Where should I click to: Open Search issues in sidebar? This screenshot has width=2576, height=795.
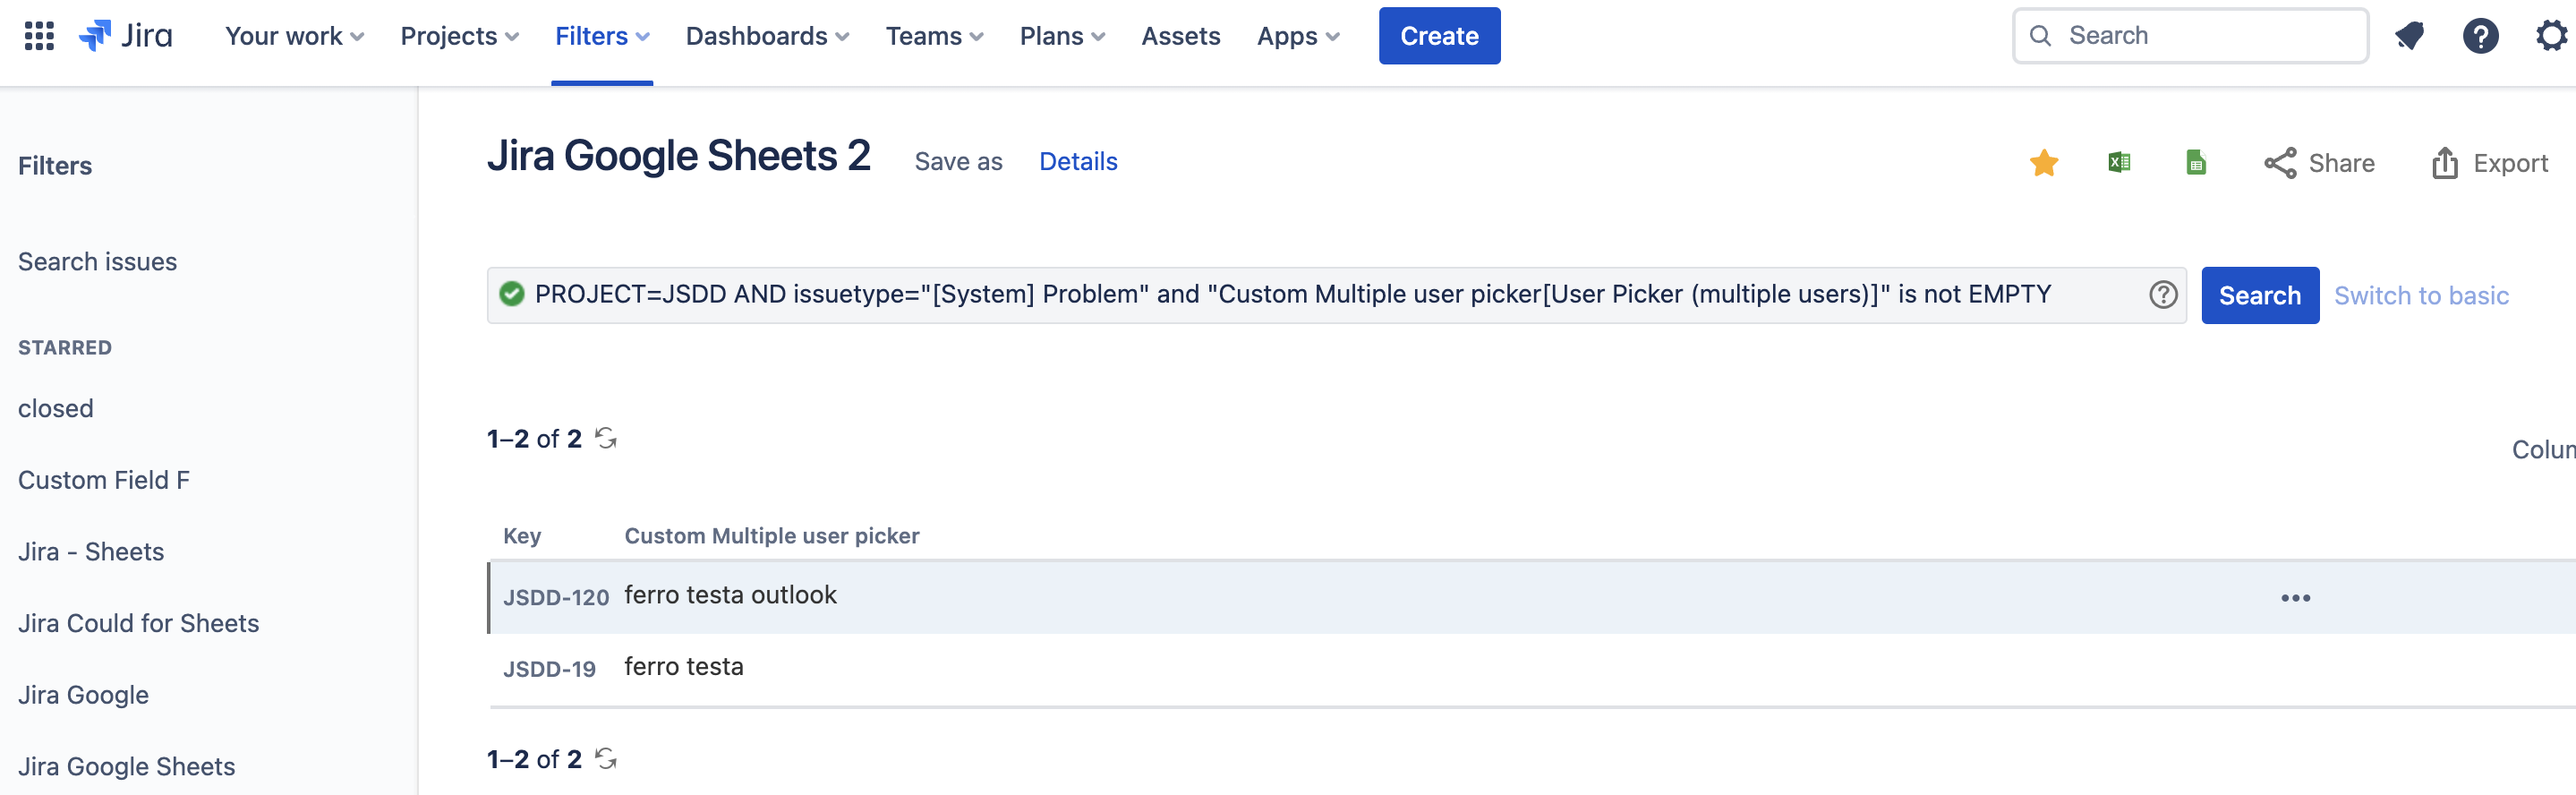pyautogui.click(x=97, y=262)
